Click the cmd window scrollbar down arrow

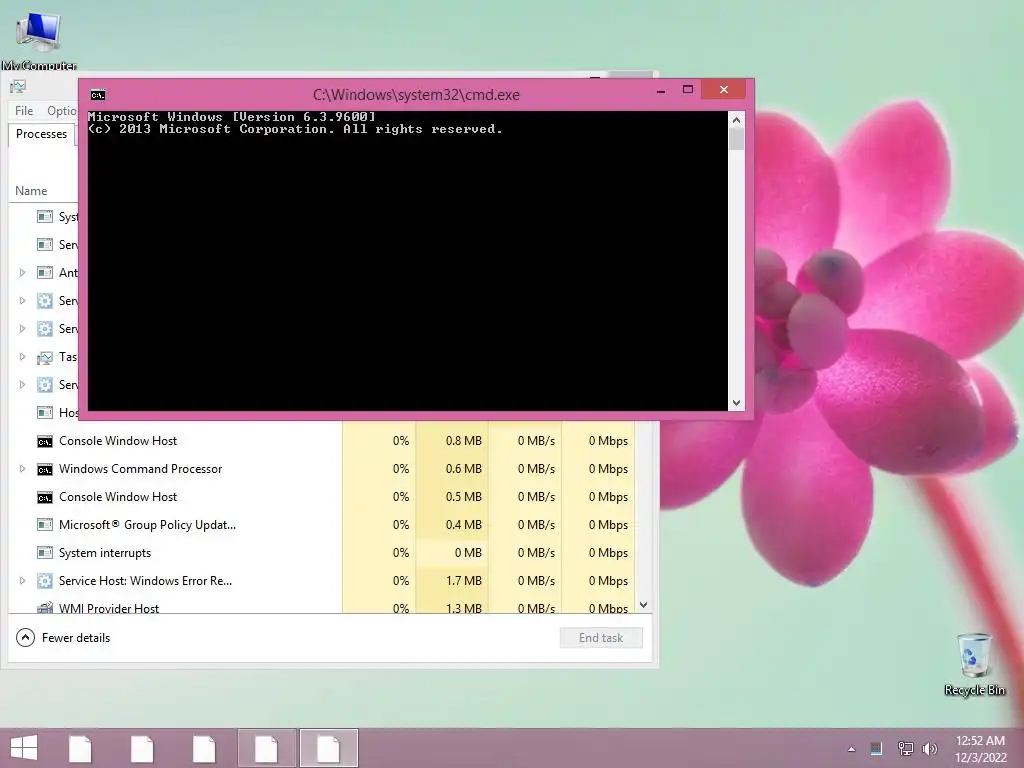pos(736,403)
